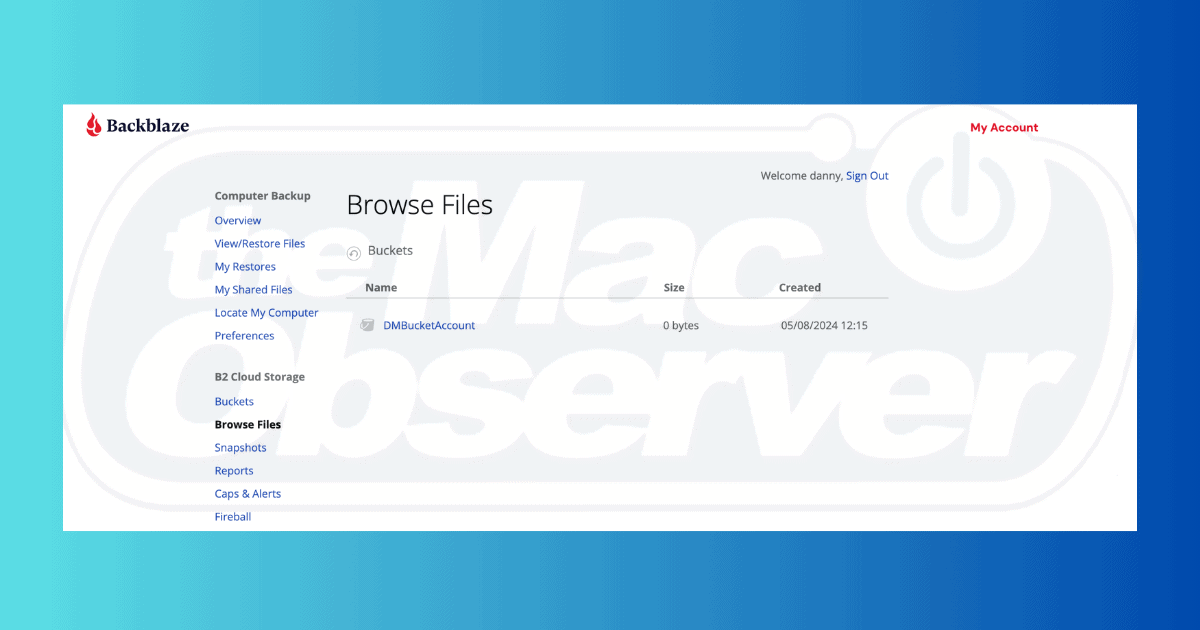Open Caps & Alerts settings

point(248,494)
